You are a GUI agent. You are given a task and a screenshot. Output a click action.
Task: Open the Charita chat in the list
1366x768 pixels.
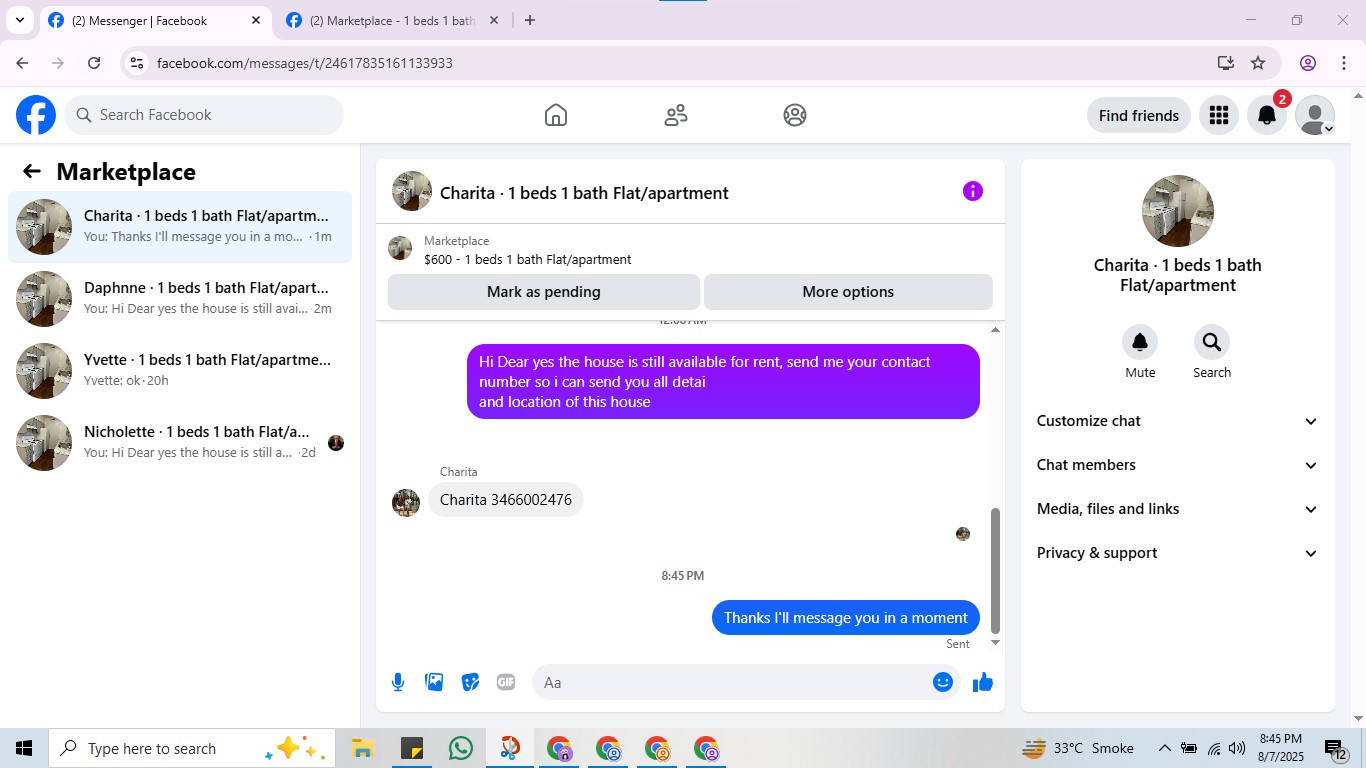[180, 227]
